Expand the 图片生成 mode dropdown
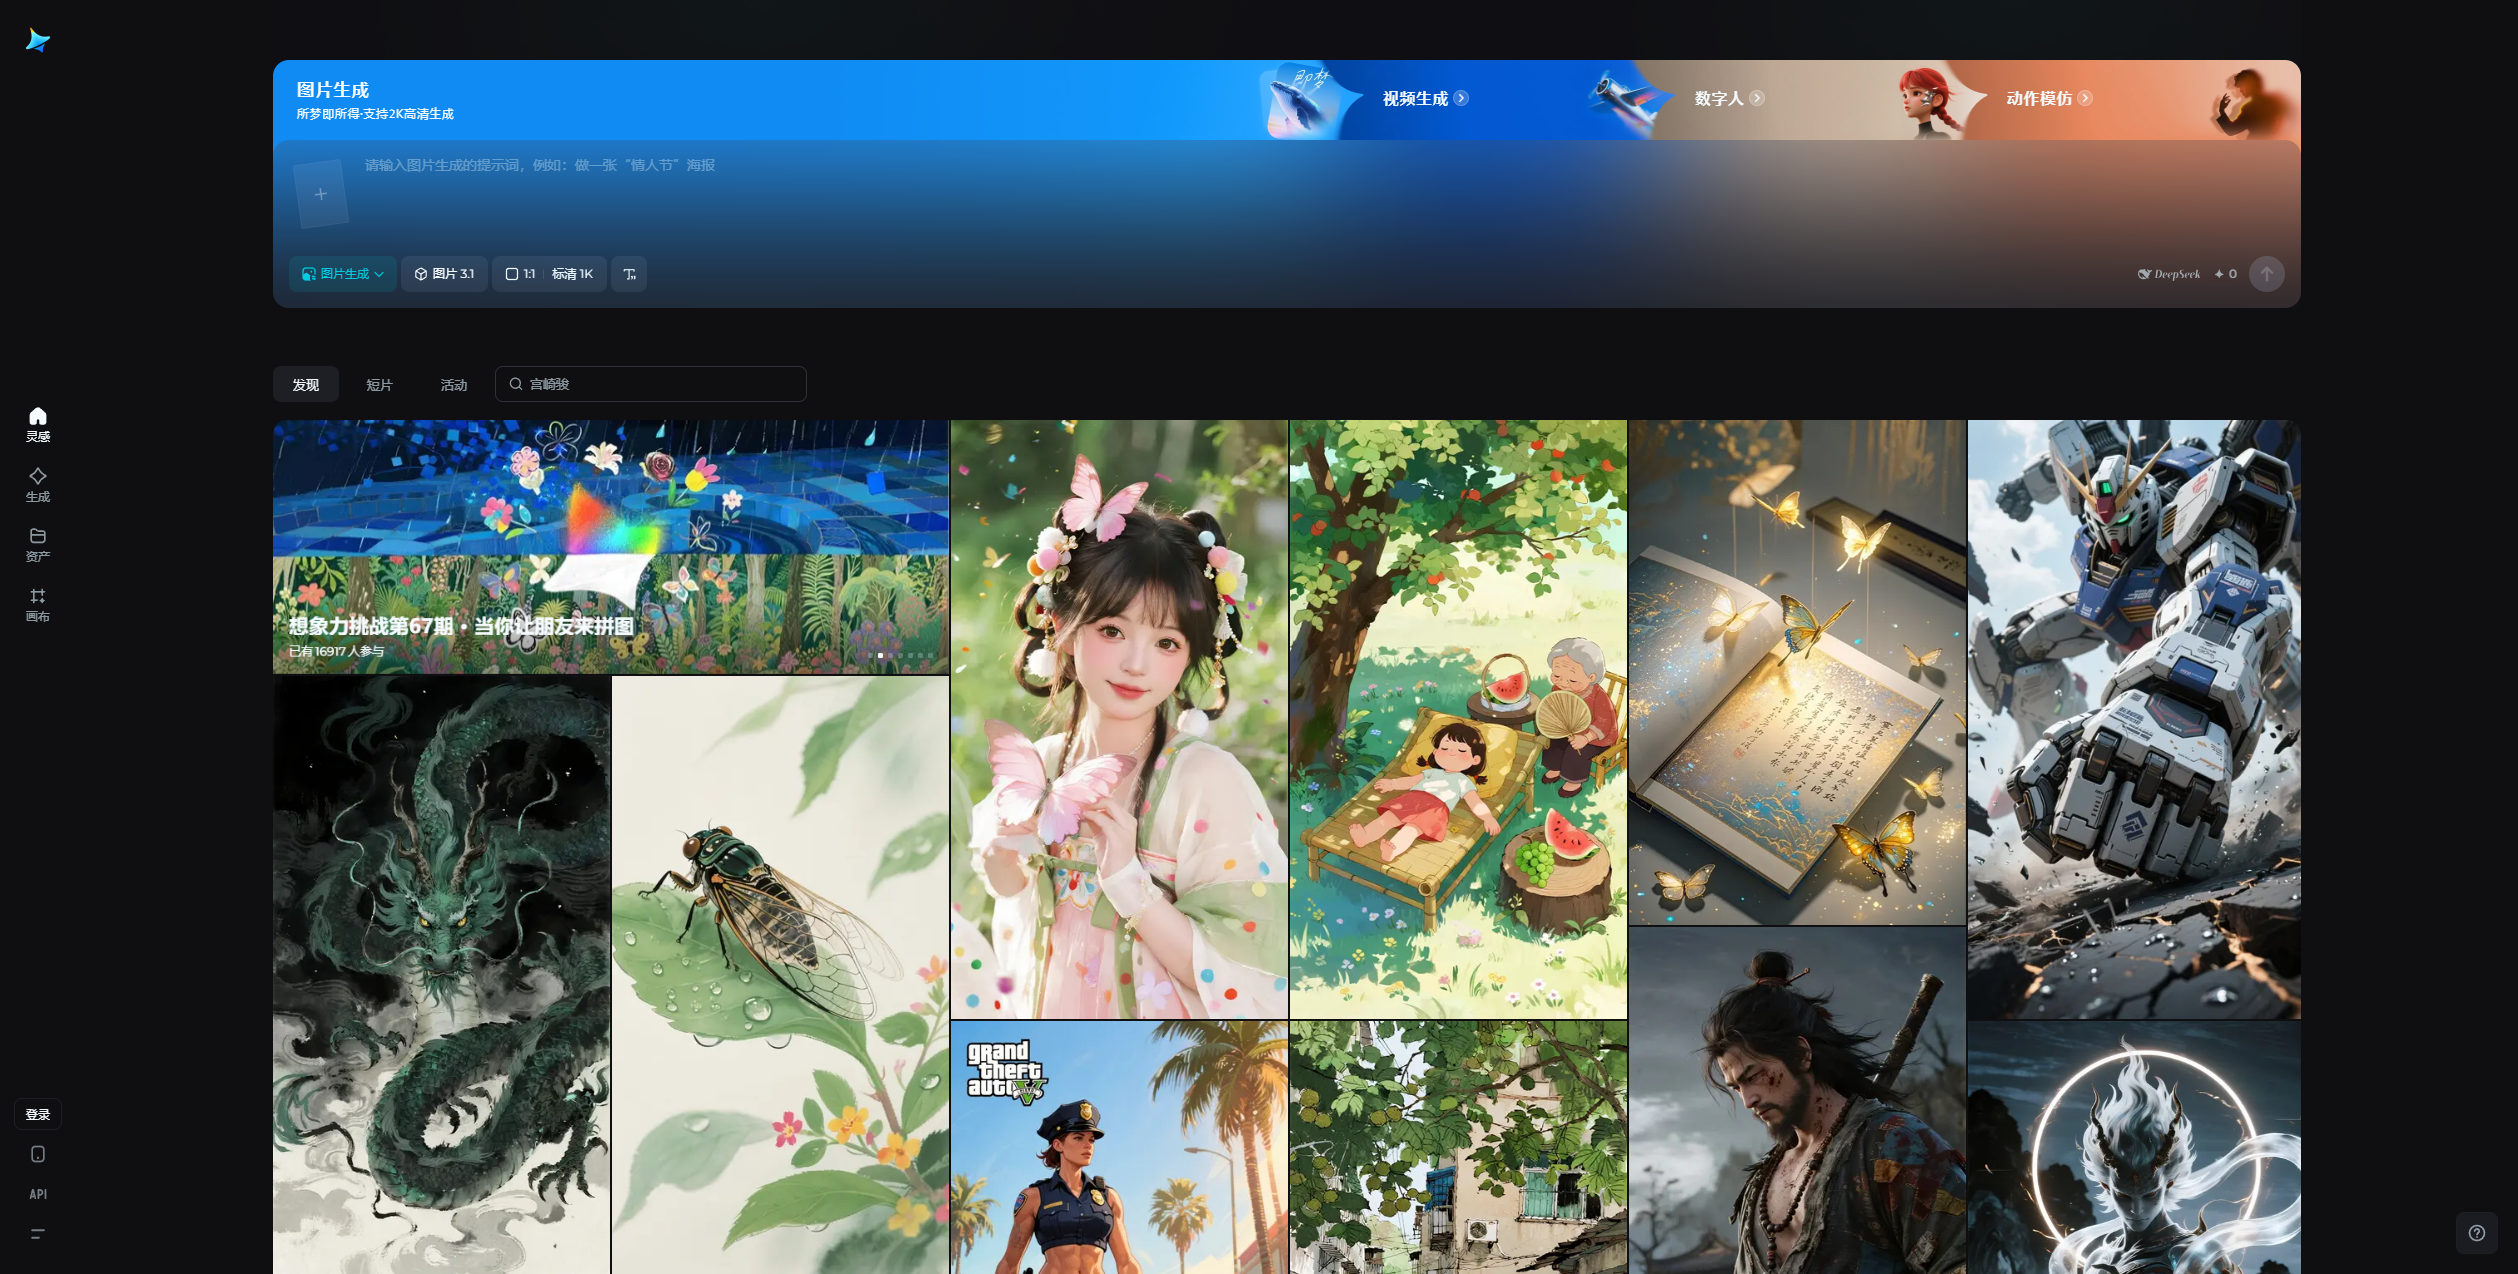2518x1274 pixels. pyautogui.click(x=343, y=274)
